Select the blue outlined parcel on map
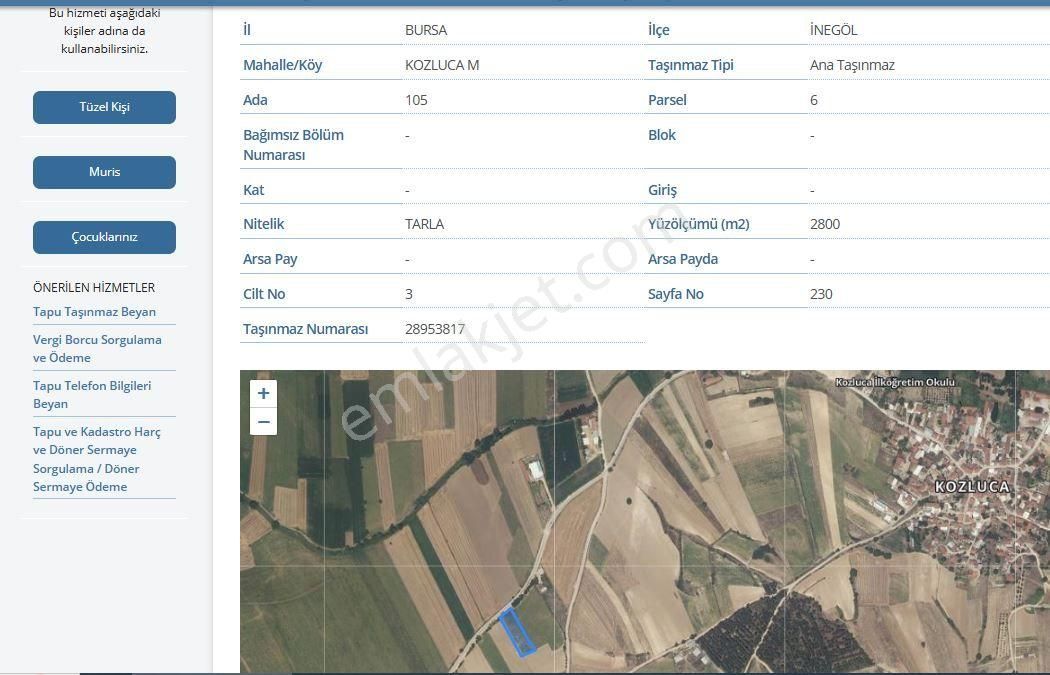The image size is (1050, 675). [517, 632]
